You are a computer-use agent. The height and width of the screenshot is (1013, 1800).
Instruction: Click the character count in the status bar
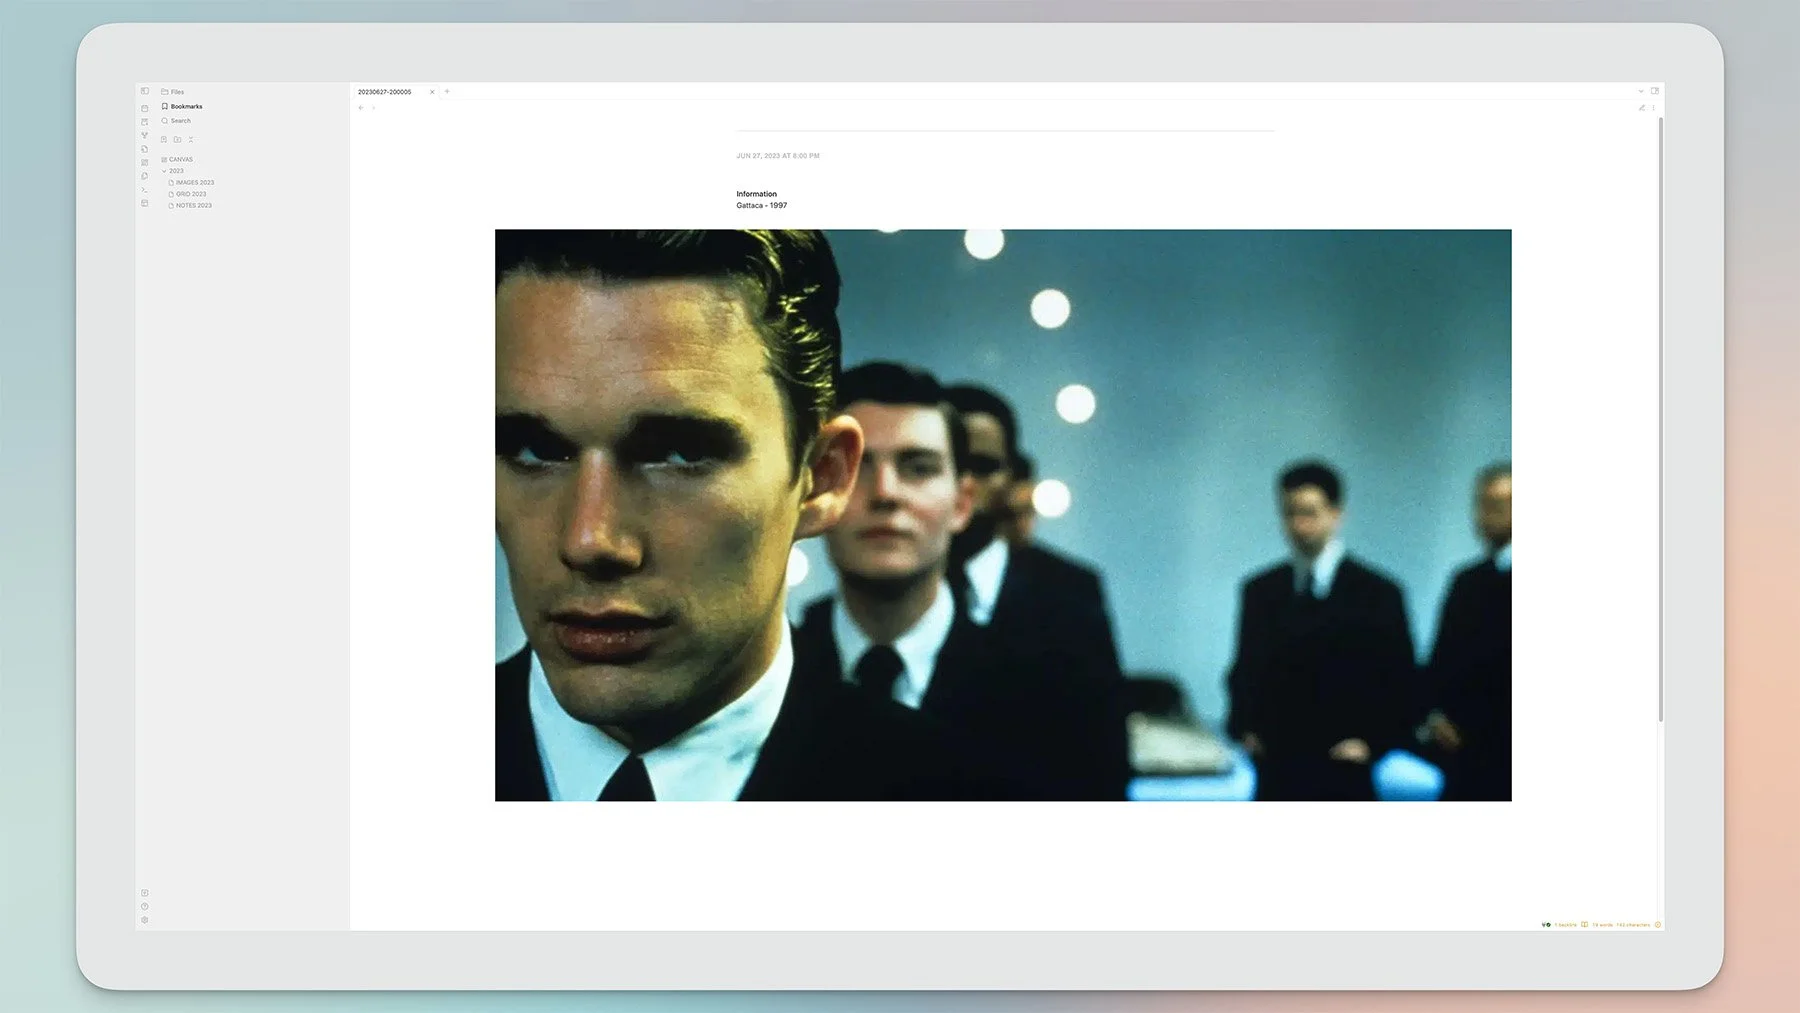(1633, 925)
